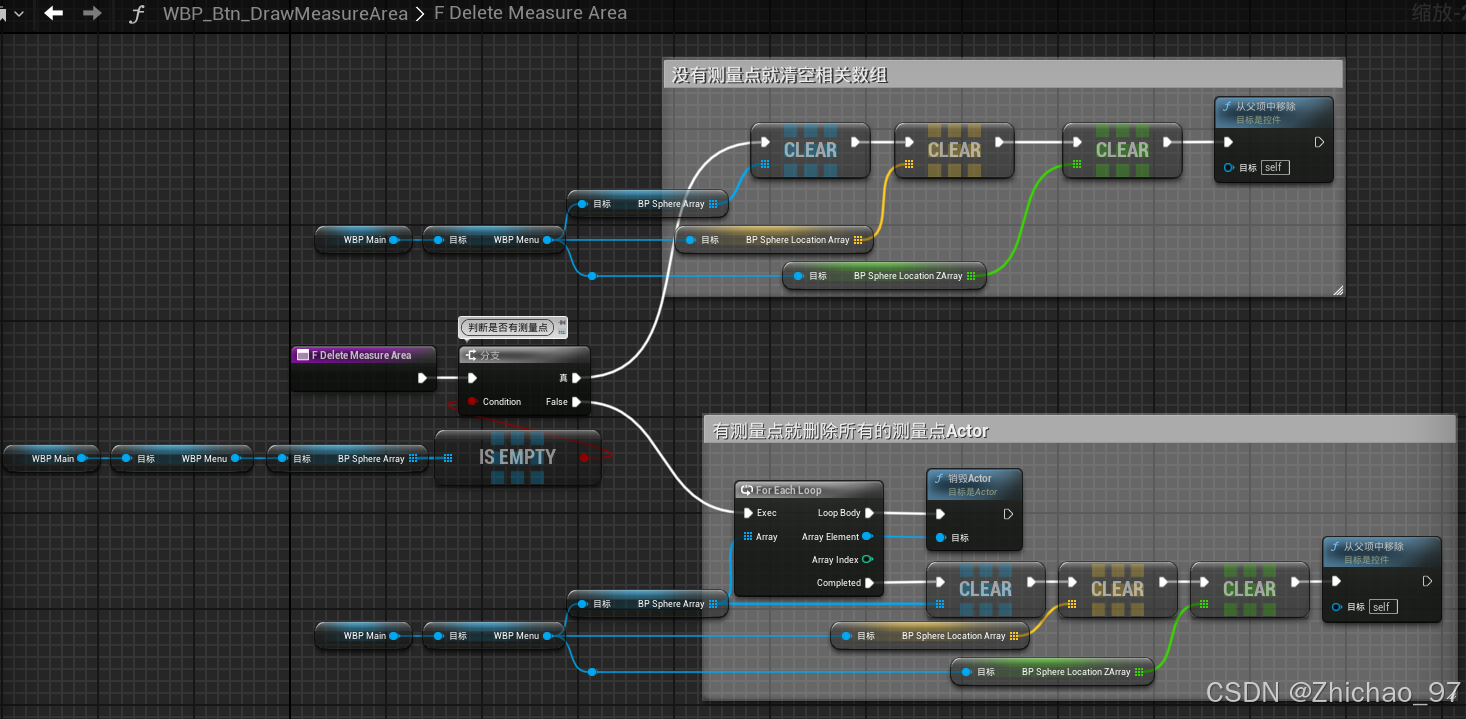This screenshot has height=719, width=1466.
Task: Toggle the pin icon on 判断是否有测量点 bubble
Action: (562, 323)
